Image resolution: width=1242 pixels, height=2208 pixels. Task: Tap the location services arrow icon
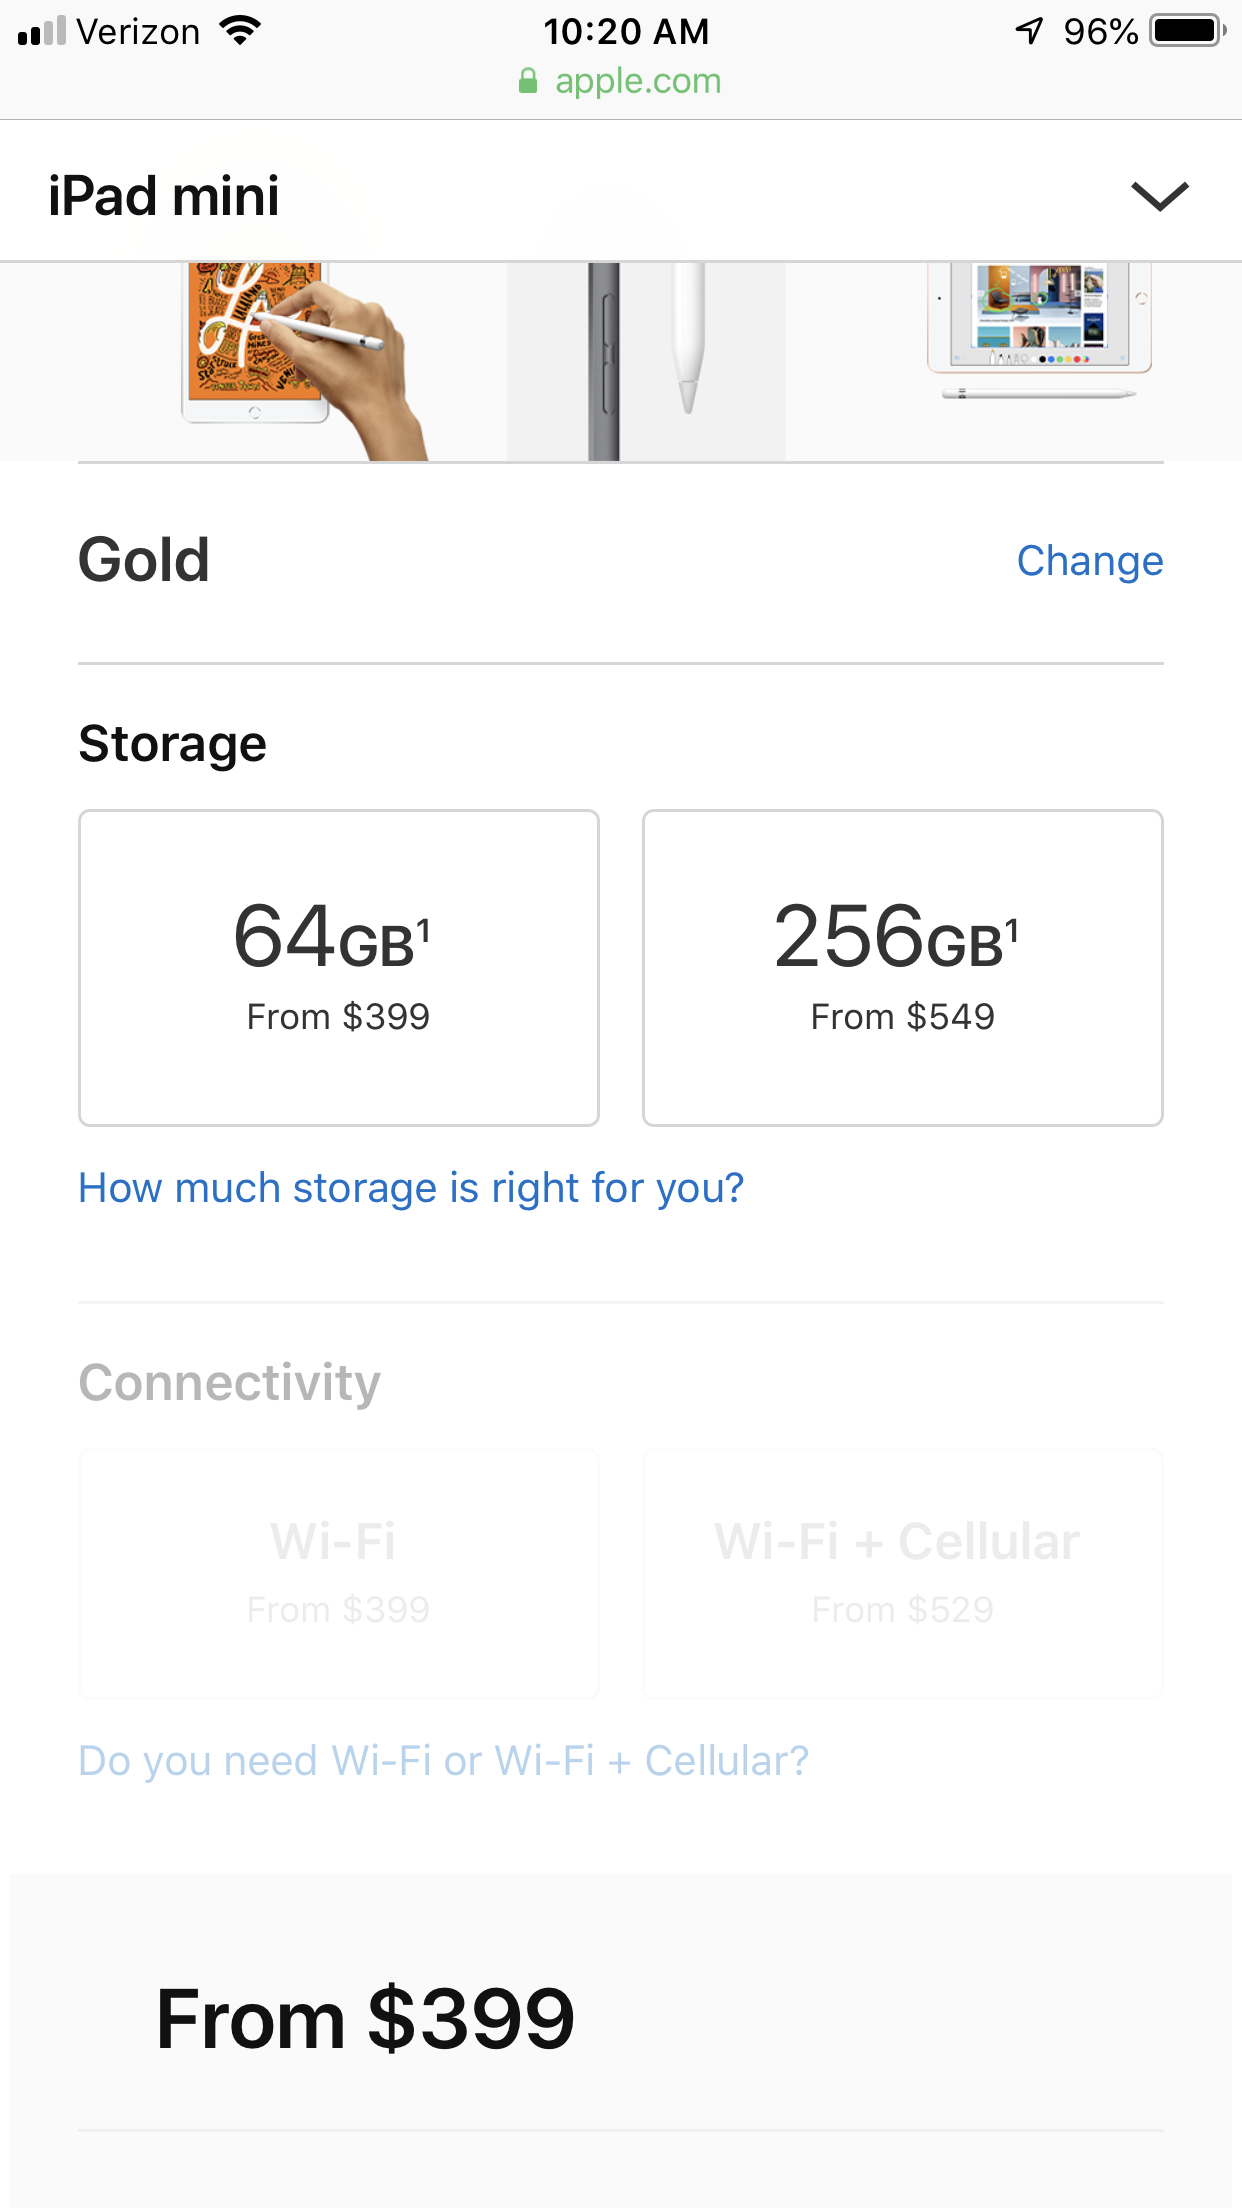click(x=1029, y=31)
